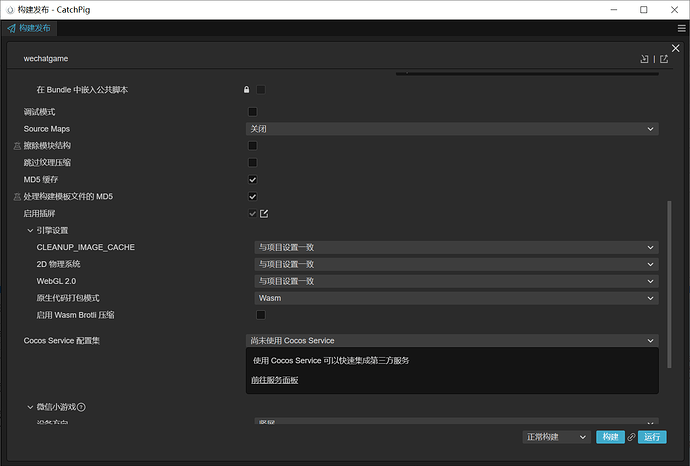Viewport: 690px width, 466px height.
Task: Click the export config icon in wechatgame header
Action: [x=664, y=59]
